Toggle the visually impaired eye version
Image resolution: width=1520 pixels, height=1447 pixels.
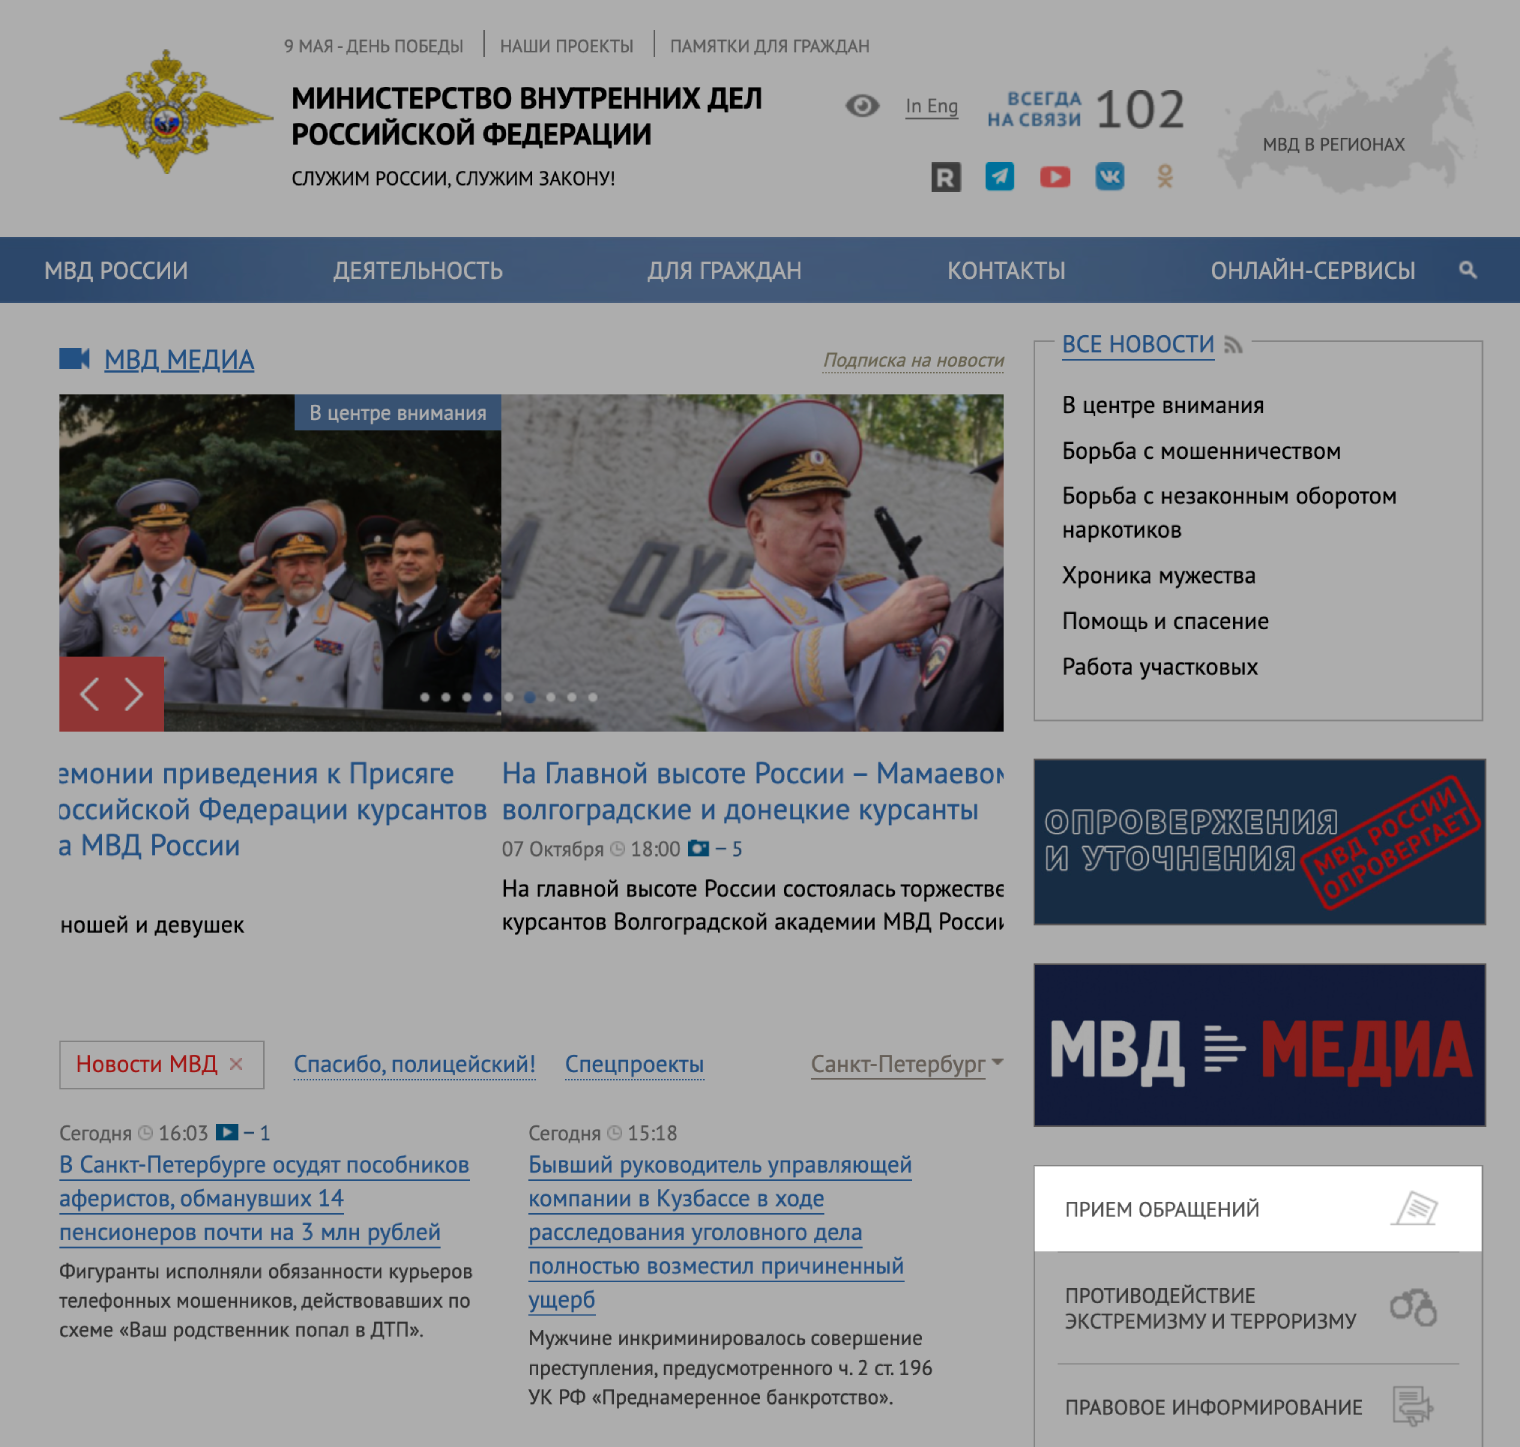[862, 106]
